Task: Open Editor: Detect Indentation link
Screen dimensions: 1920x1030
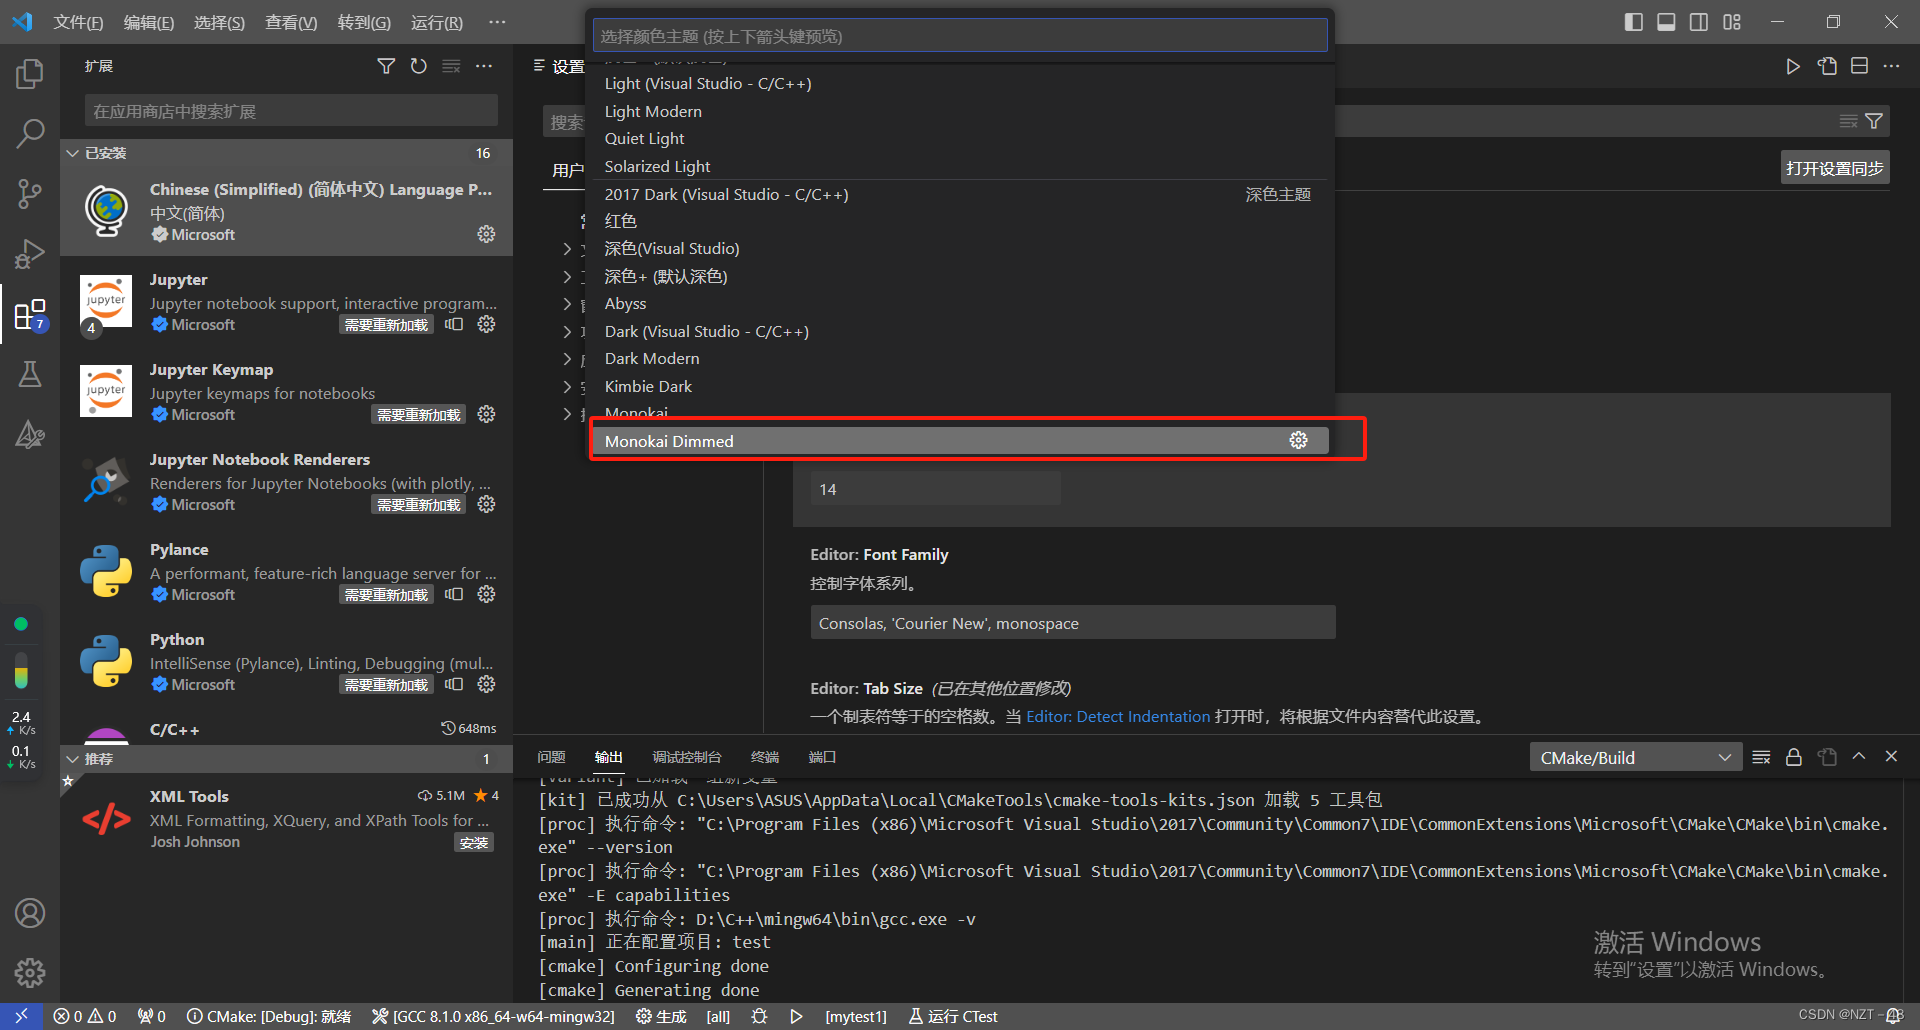Action: [1118, 716]
